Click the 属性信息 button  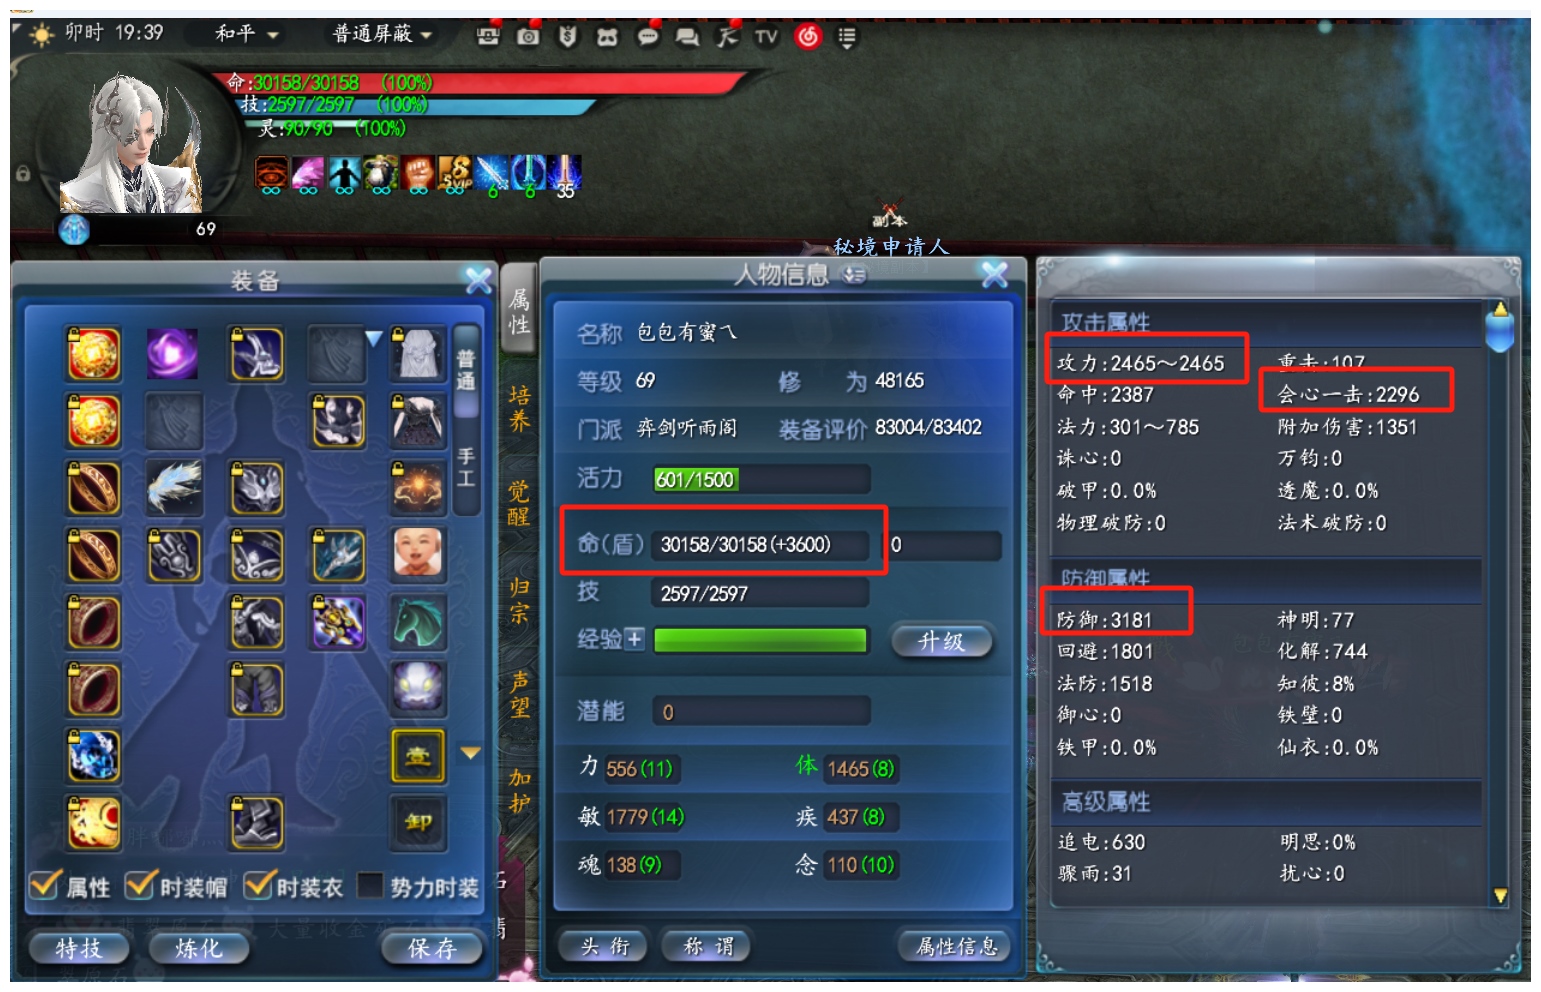click(956, 946)
